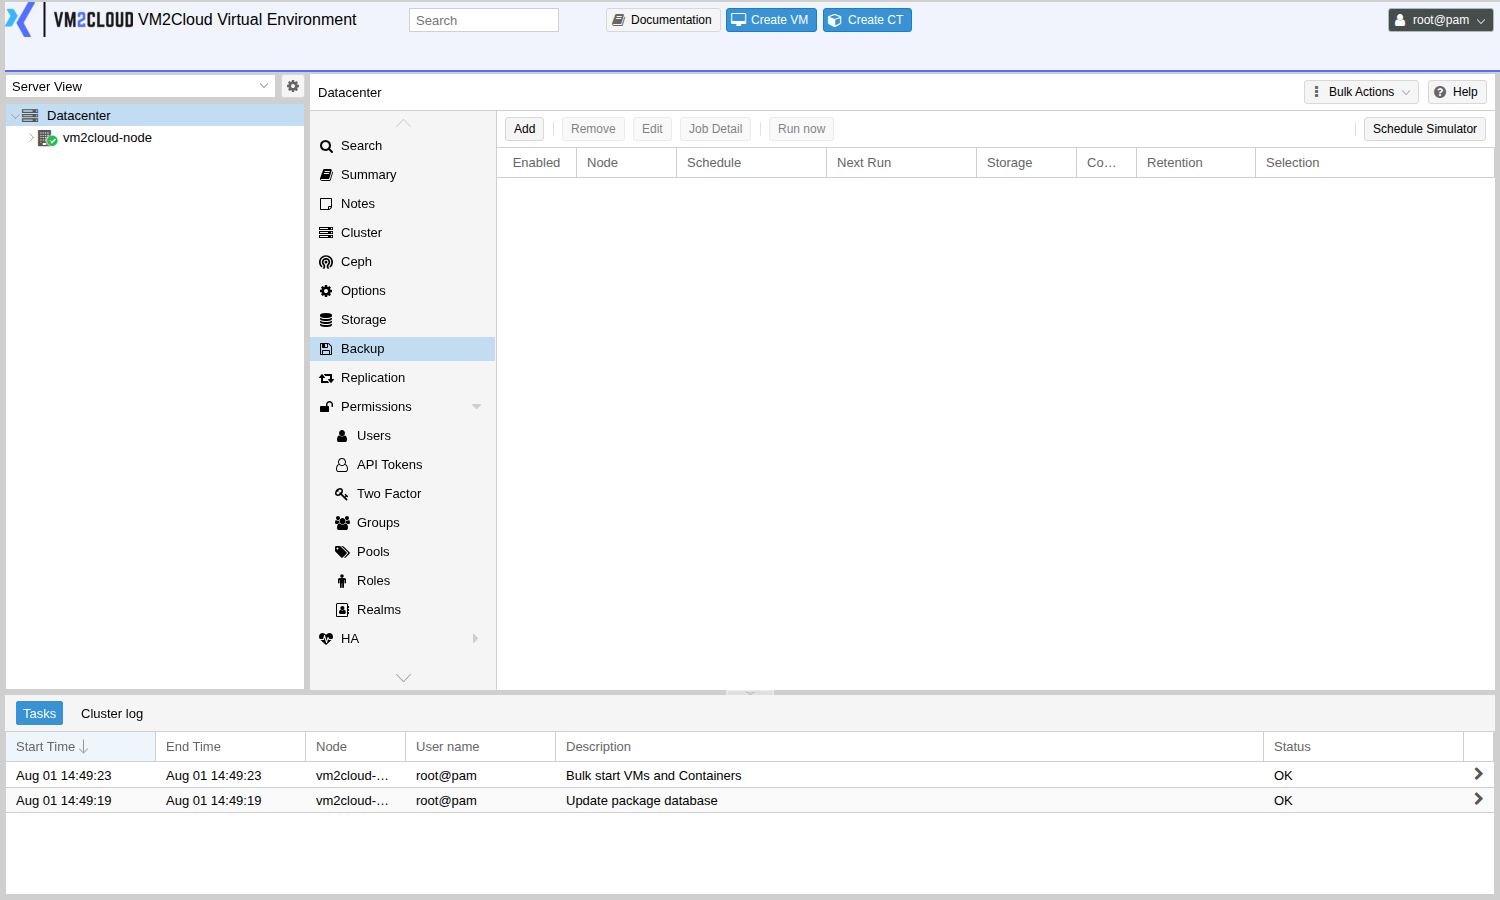
Task: Sort backup jobs by Schedule column
Action: point(751,163)
